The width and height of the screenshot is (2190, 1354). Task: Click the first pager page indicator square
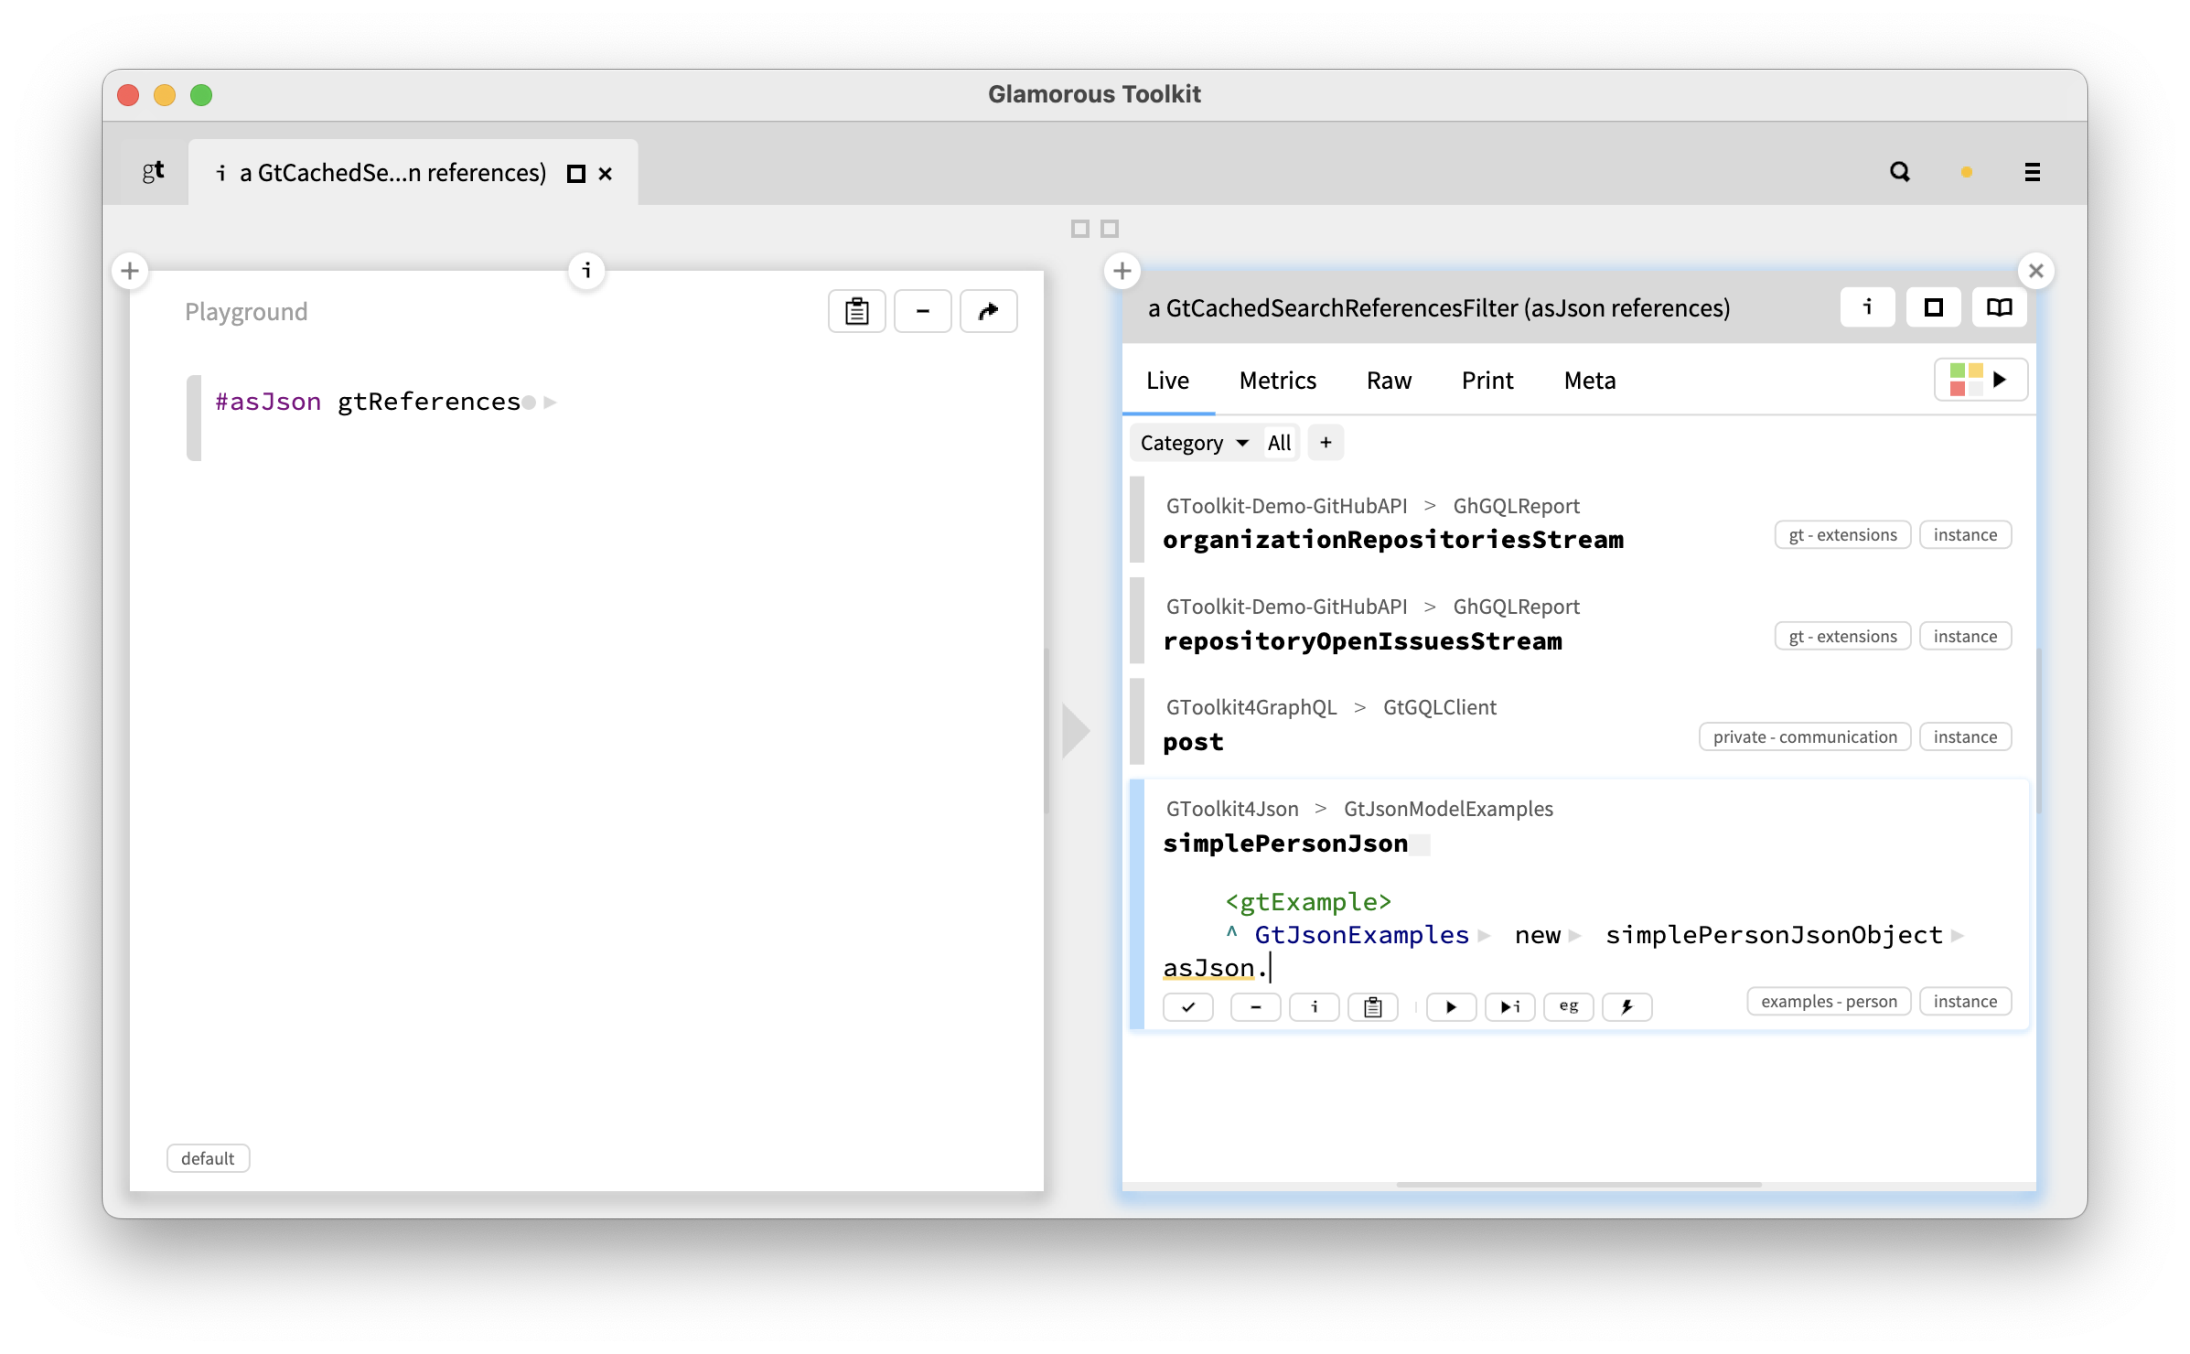(x=1079, y=229)
